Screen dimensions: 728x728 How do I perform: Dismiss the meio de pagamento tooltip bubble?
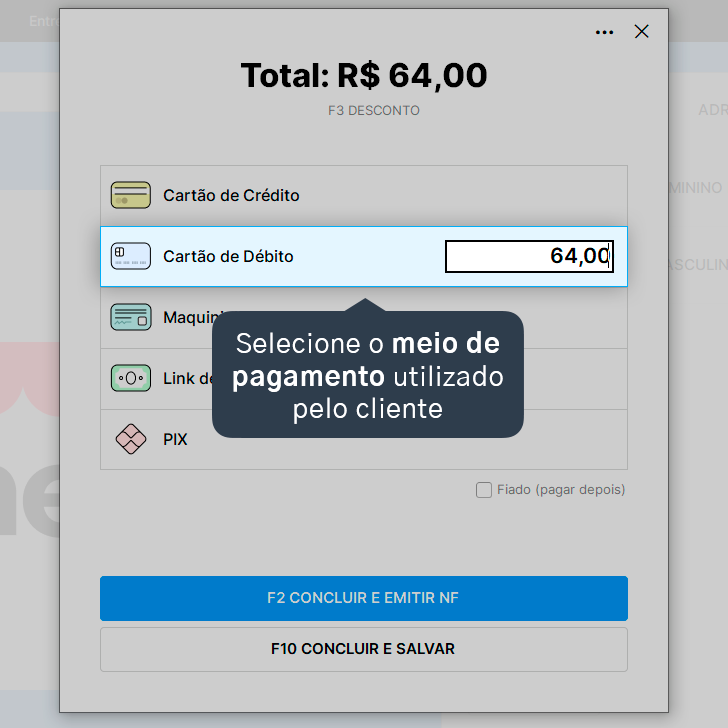pos(367,374)
